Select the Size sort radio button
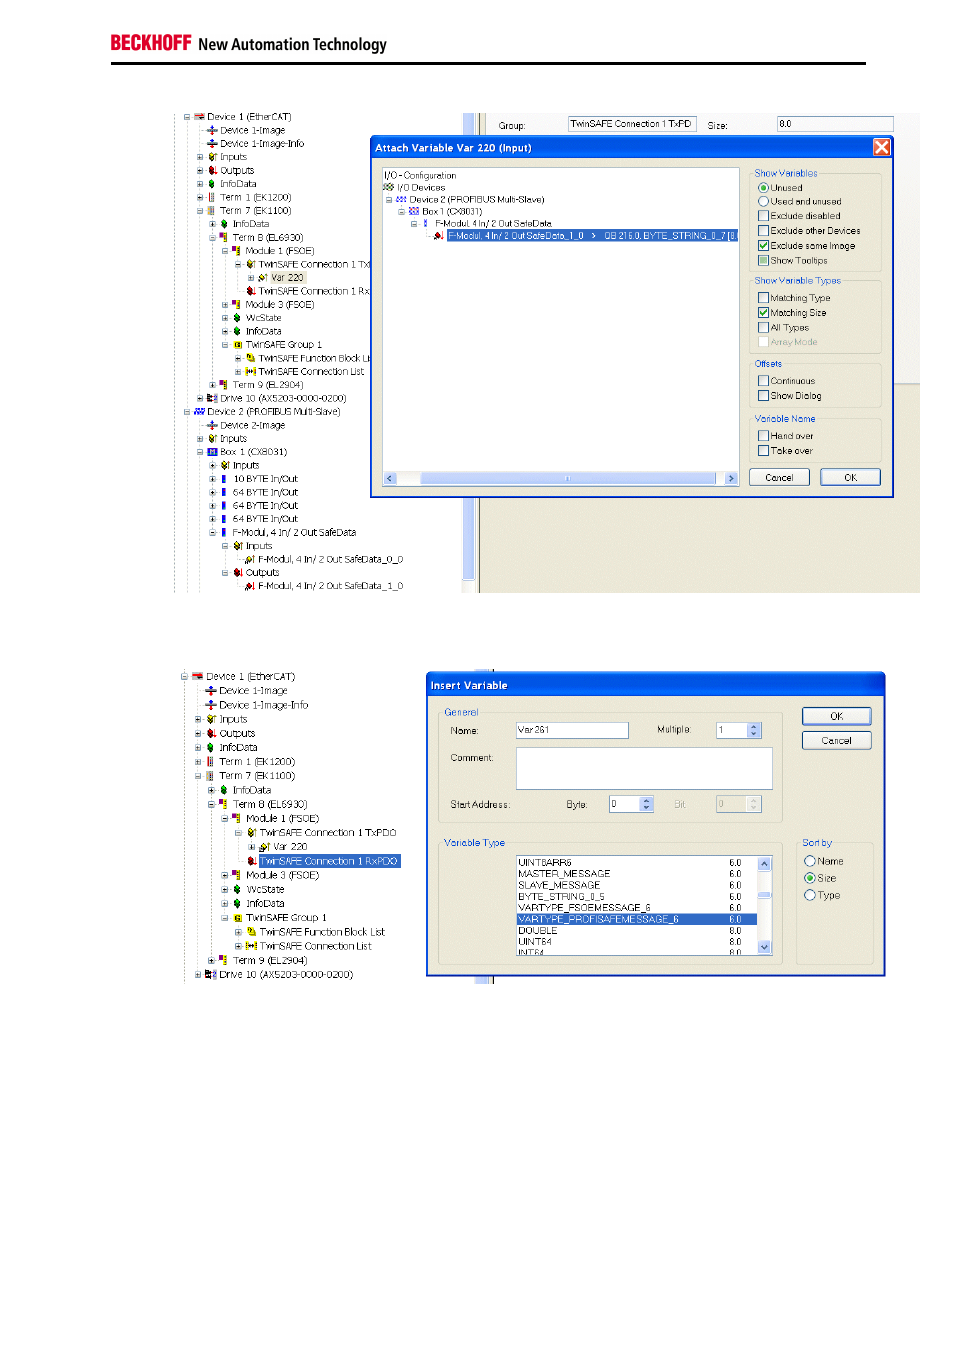Image resolution: width=954 pixels, height=1350 pixels. click(810, 878)
